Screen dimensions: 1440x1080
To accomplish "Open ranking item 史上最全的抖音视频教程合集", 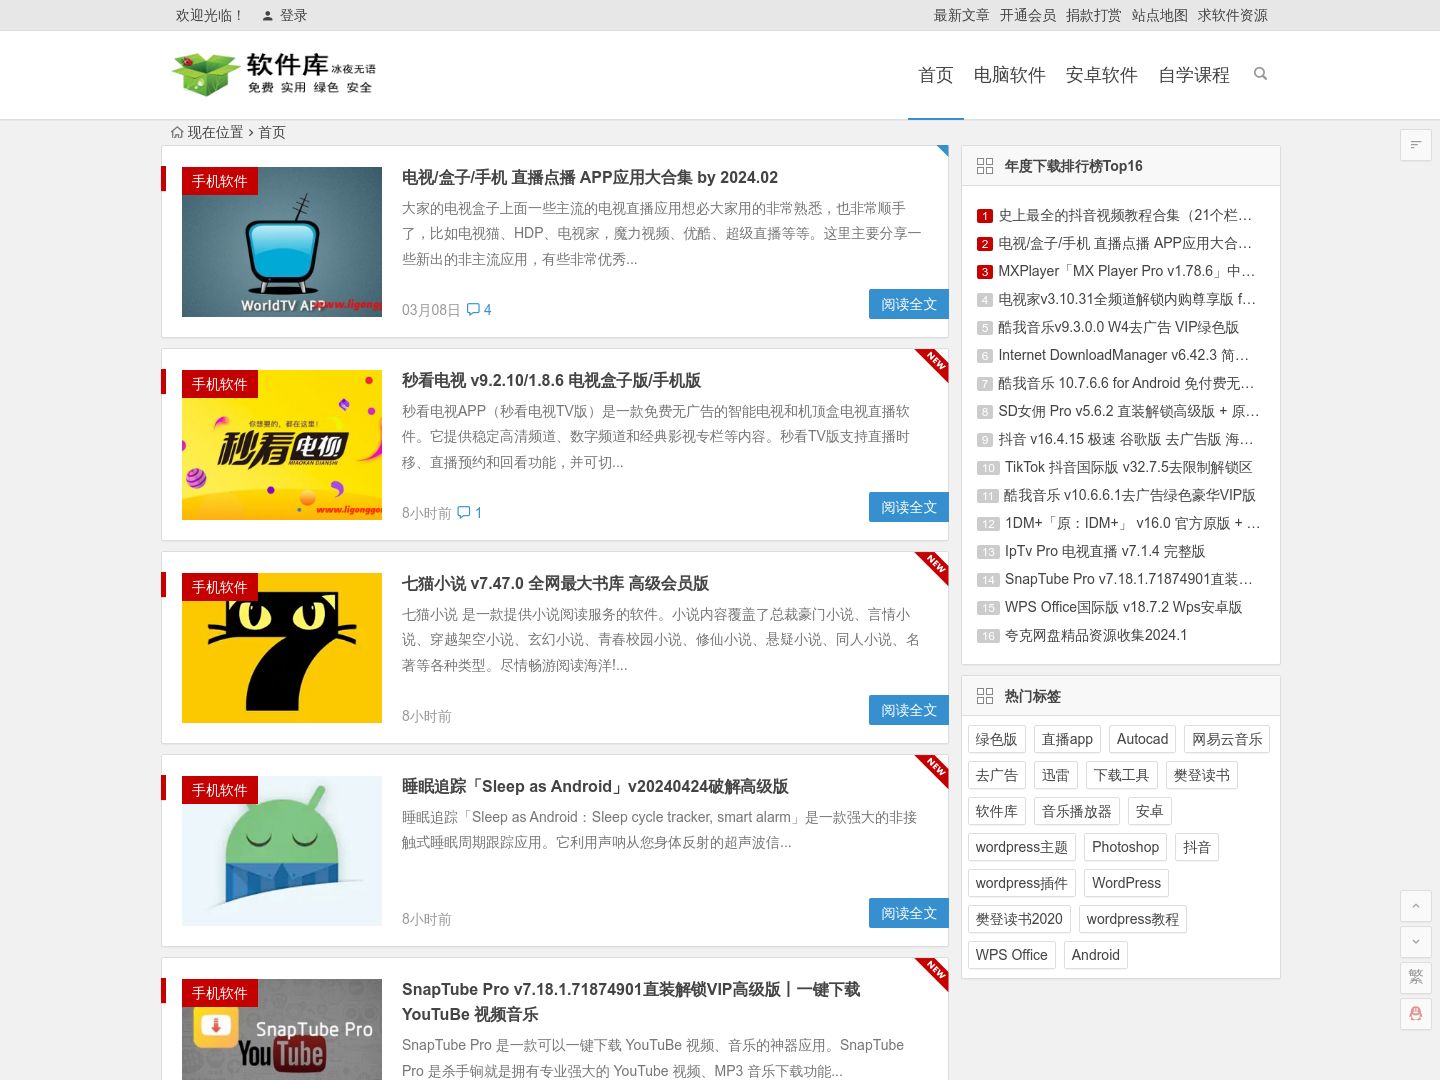I will tap(1125, 215).
